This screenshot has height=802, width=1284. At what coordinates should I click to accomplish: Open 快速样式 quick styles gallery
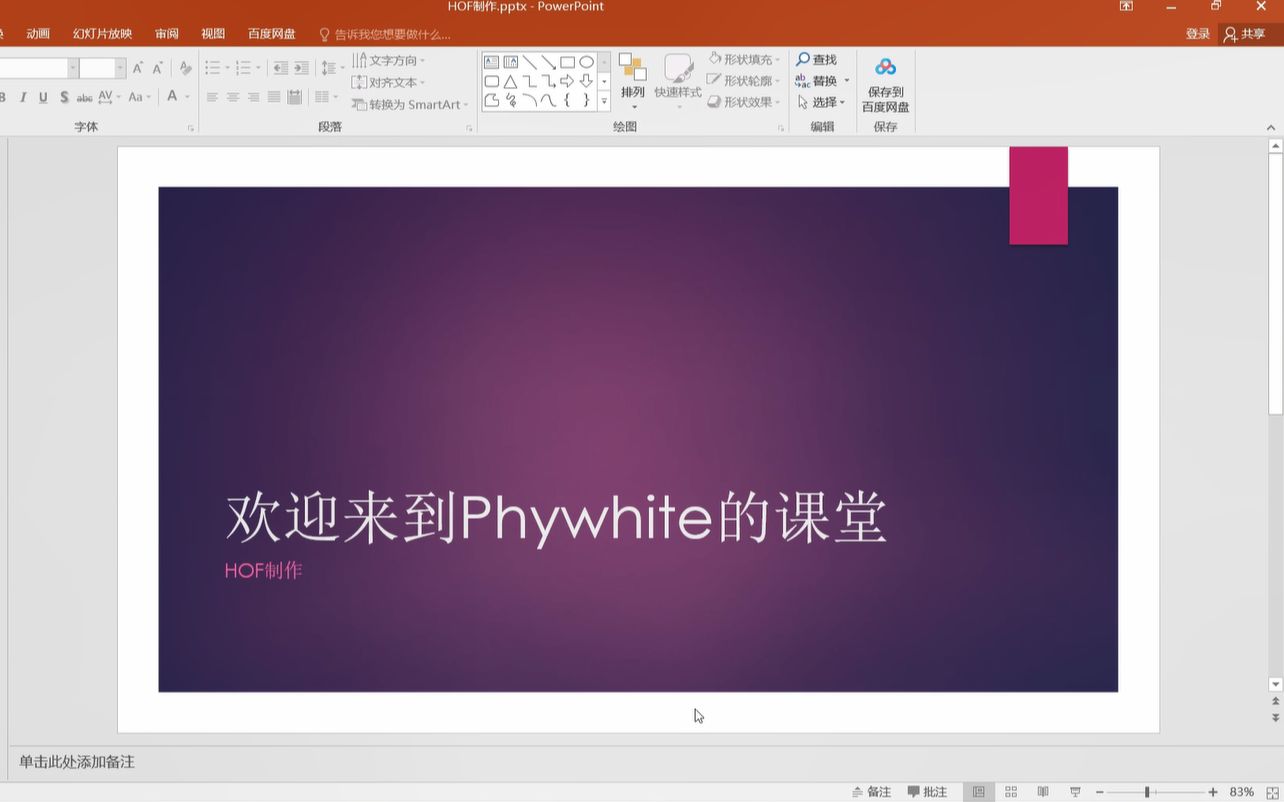(x=678, y=82)
